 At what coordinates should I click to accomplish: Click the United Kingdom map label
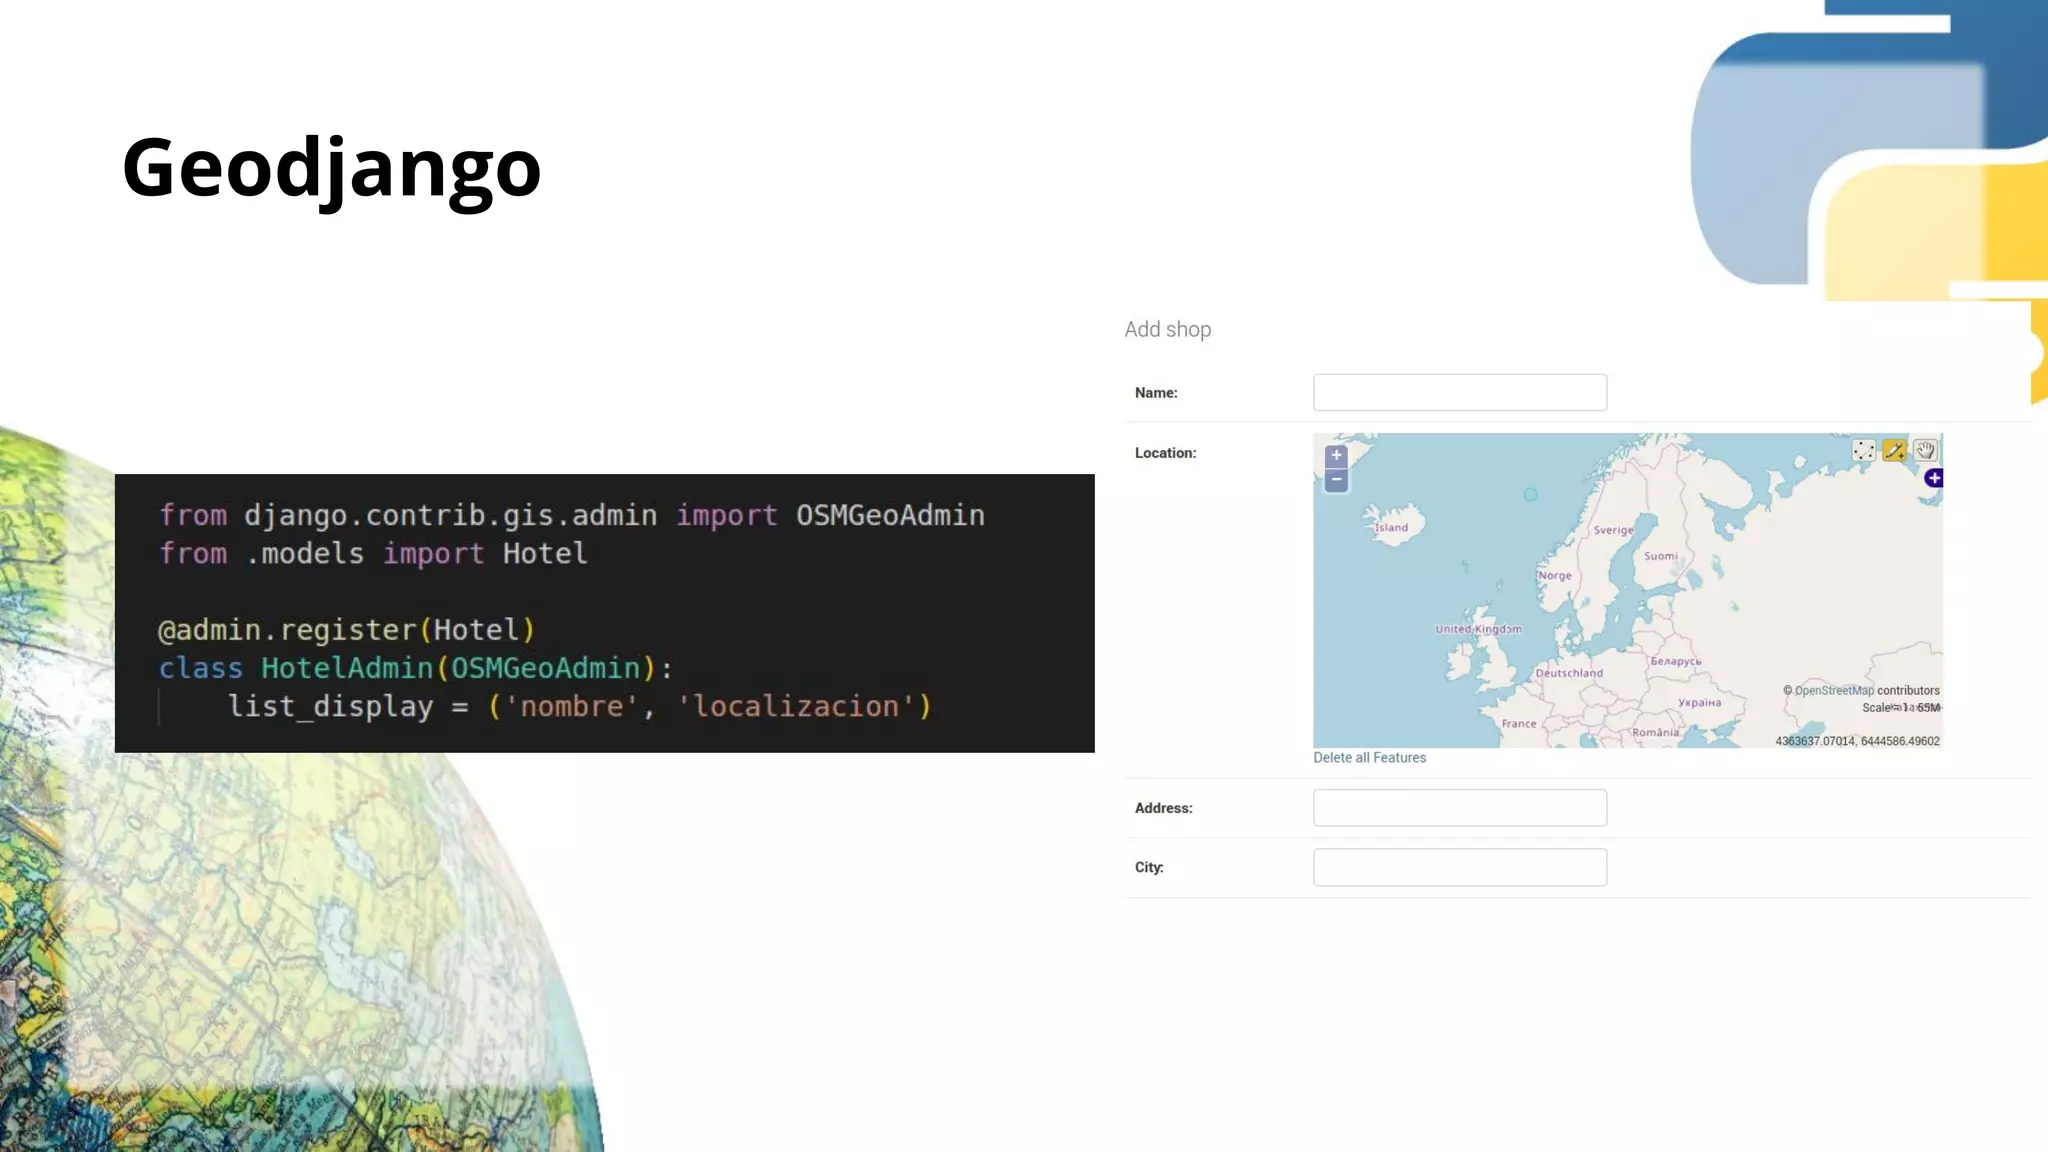click(1478, 629)
